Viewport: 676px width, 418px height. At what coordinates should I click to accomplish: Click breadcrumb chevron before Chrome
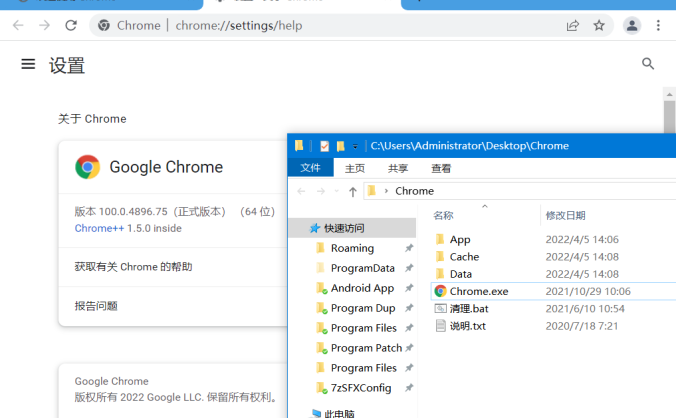386,191
